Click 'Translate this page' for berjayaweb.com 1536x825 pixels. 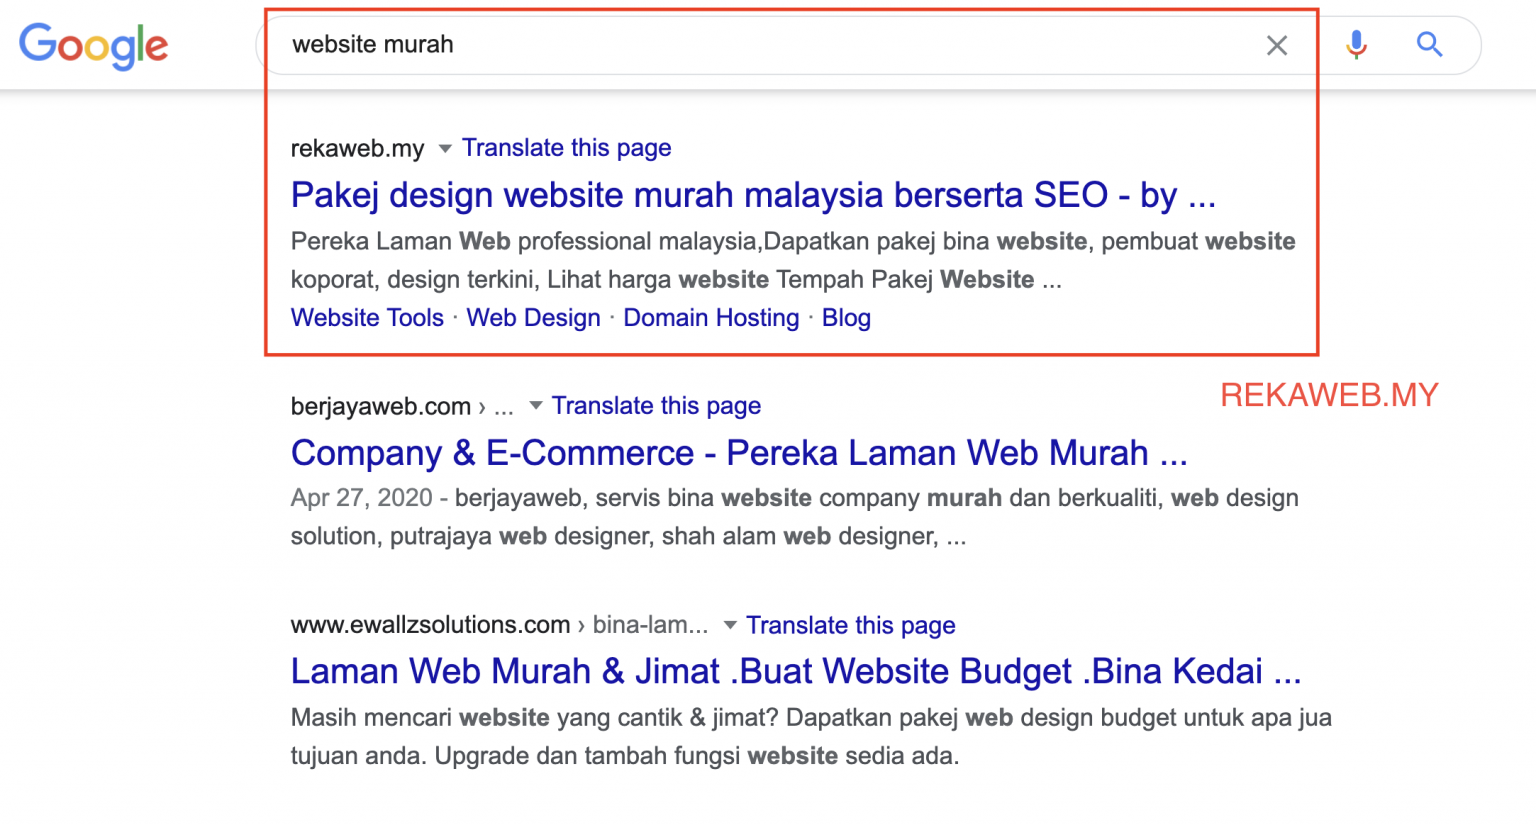point(656,406)
